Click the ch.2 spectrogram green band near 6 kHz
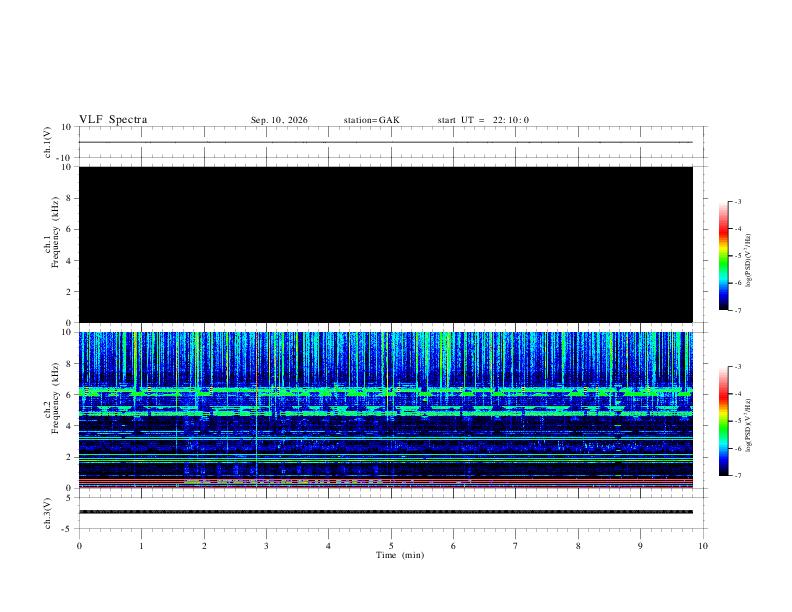This screenshot has height=612, width=792. tap(386, 391)
